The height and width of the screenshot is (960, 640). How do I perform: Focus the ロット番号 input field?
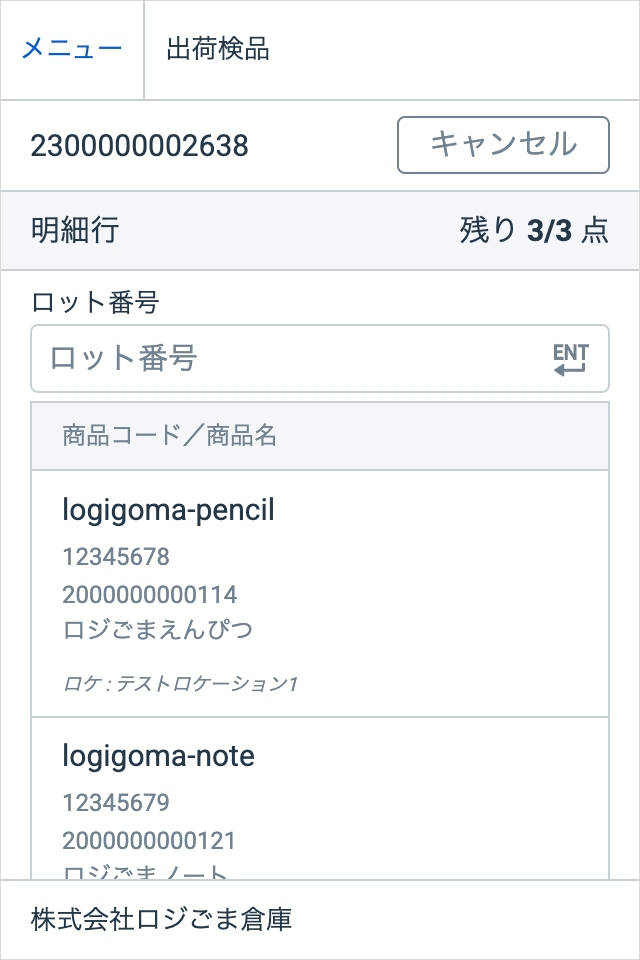tap(290, 358)
